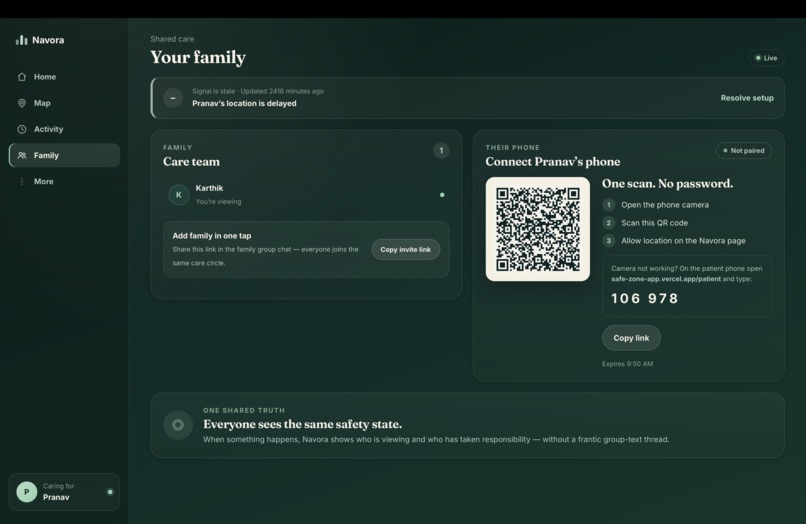Click Everyone sees the same safety state
The height and width of the screenshot is (524, 806).
(x=302, y=424)
